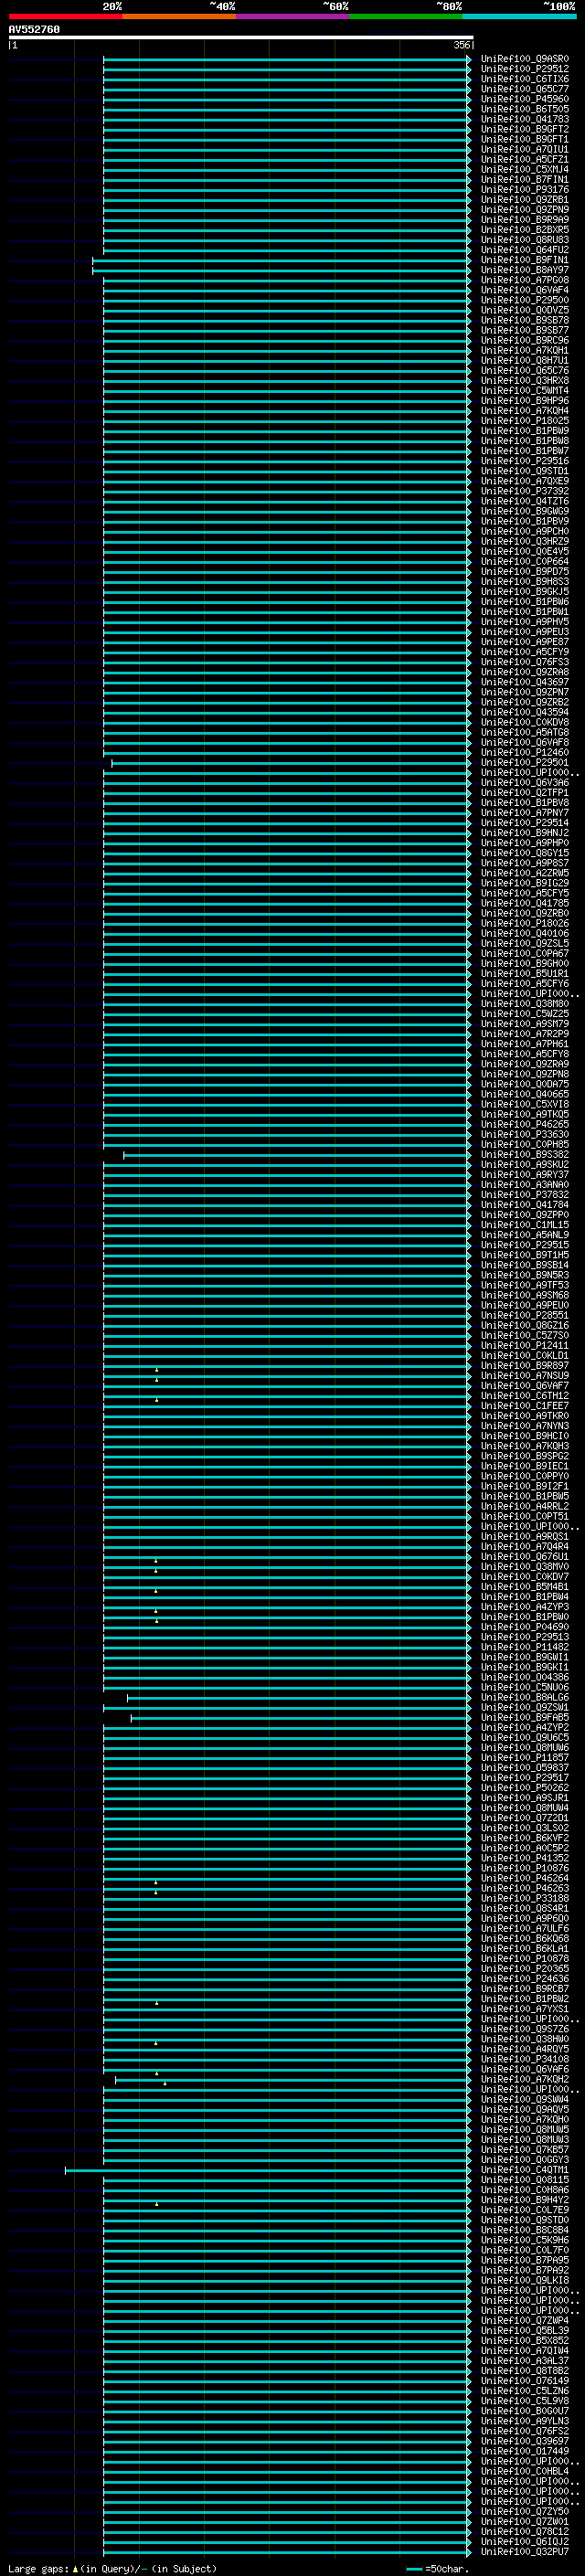Select hit label UniRef100_Q7ZWP4

(525, 2320)
